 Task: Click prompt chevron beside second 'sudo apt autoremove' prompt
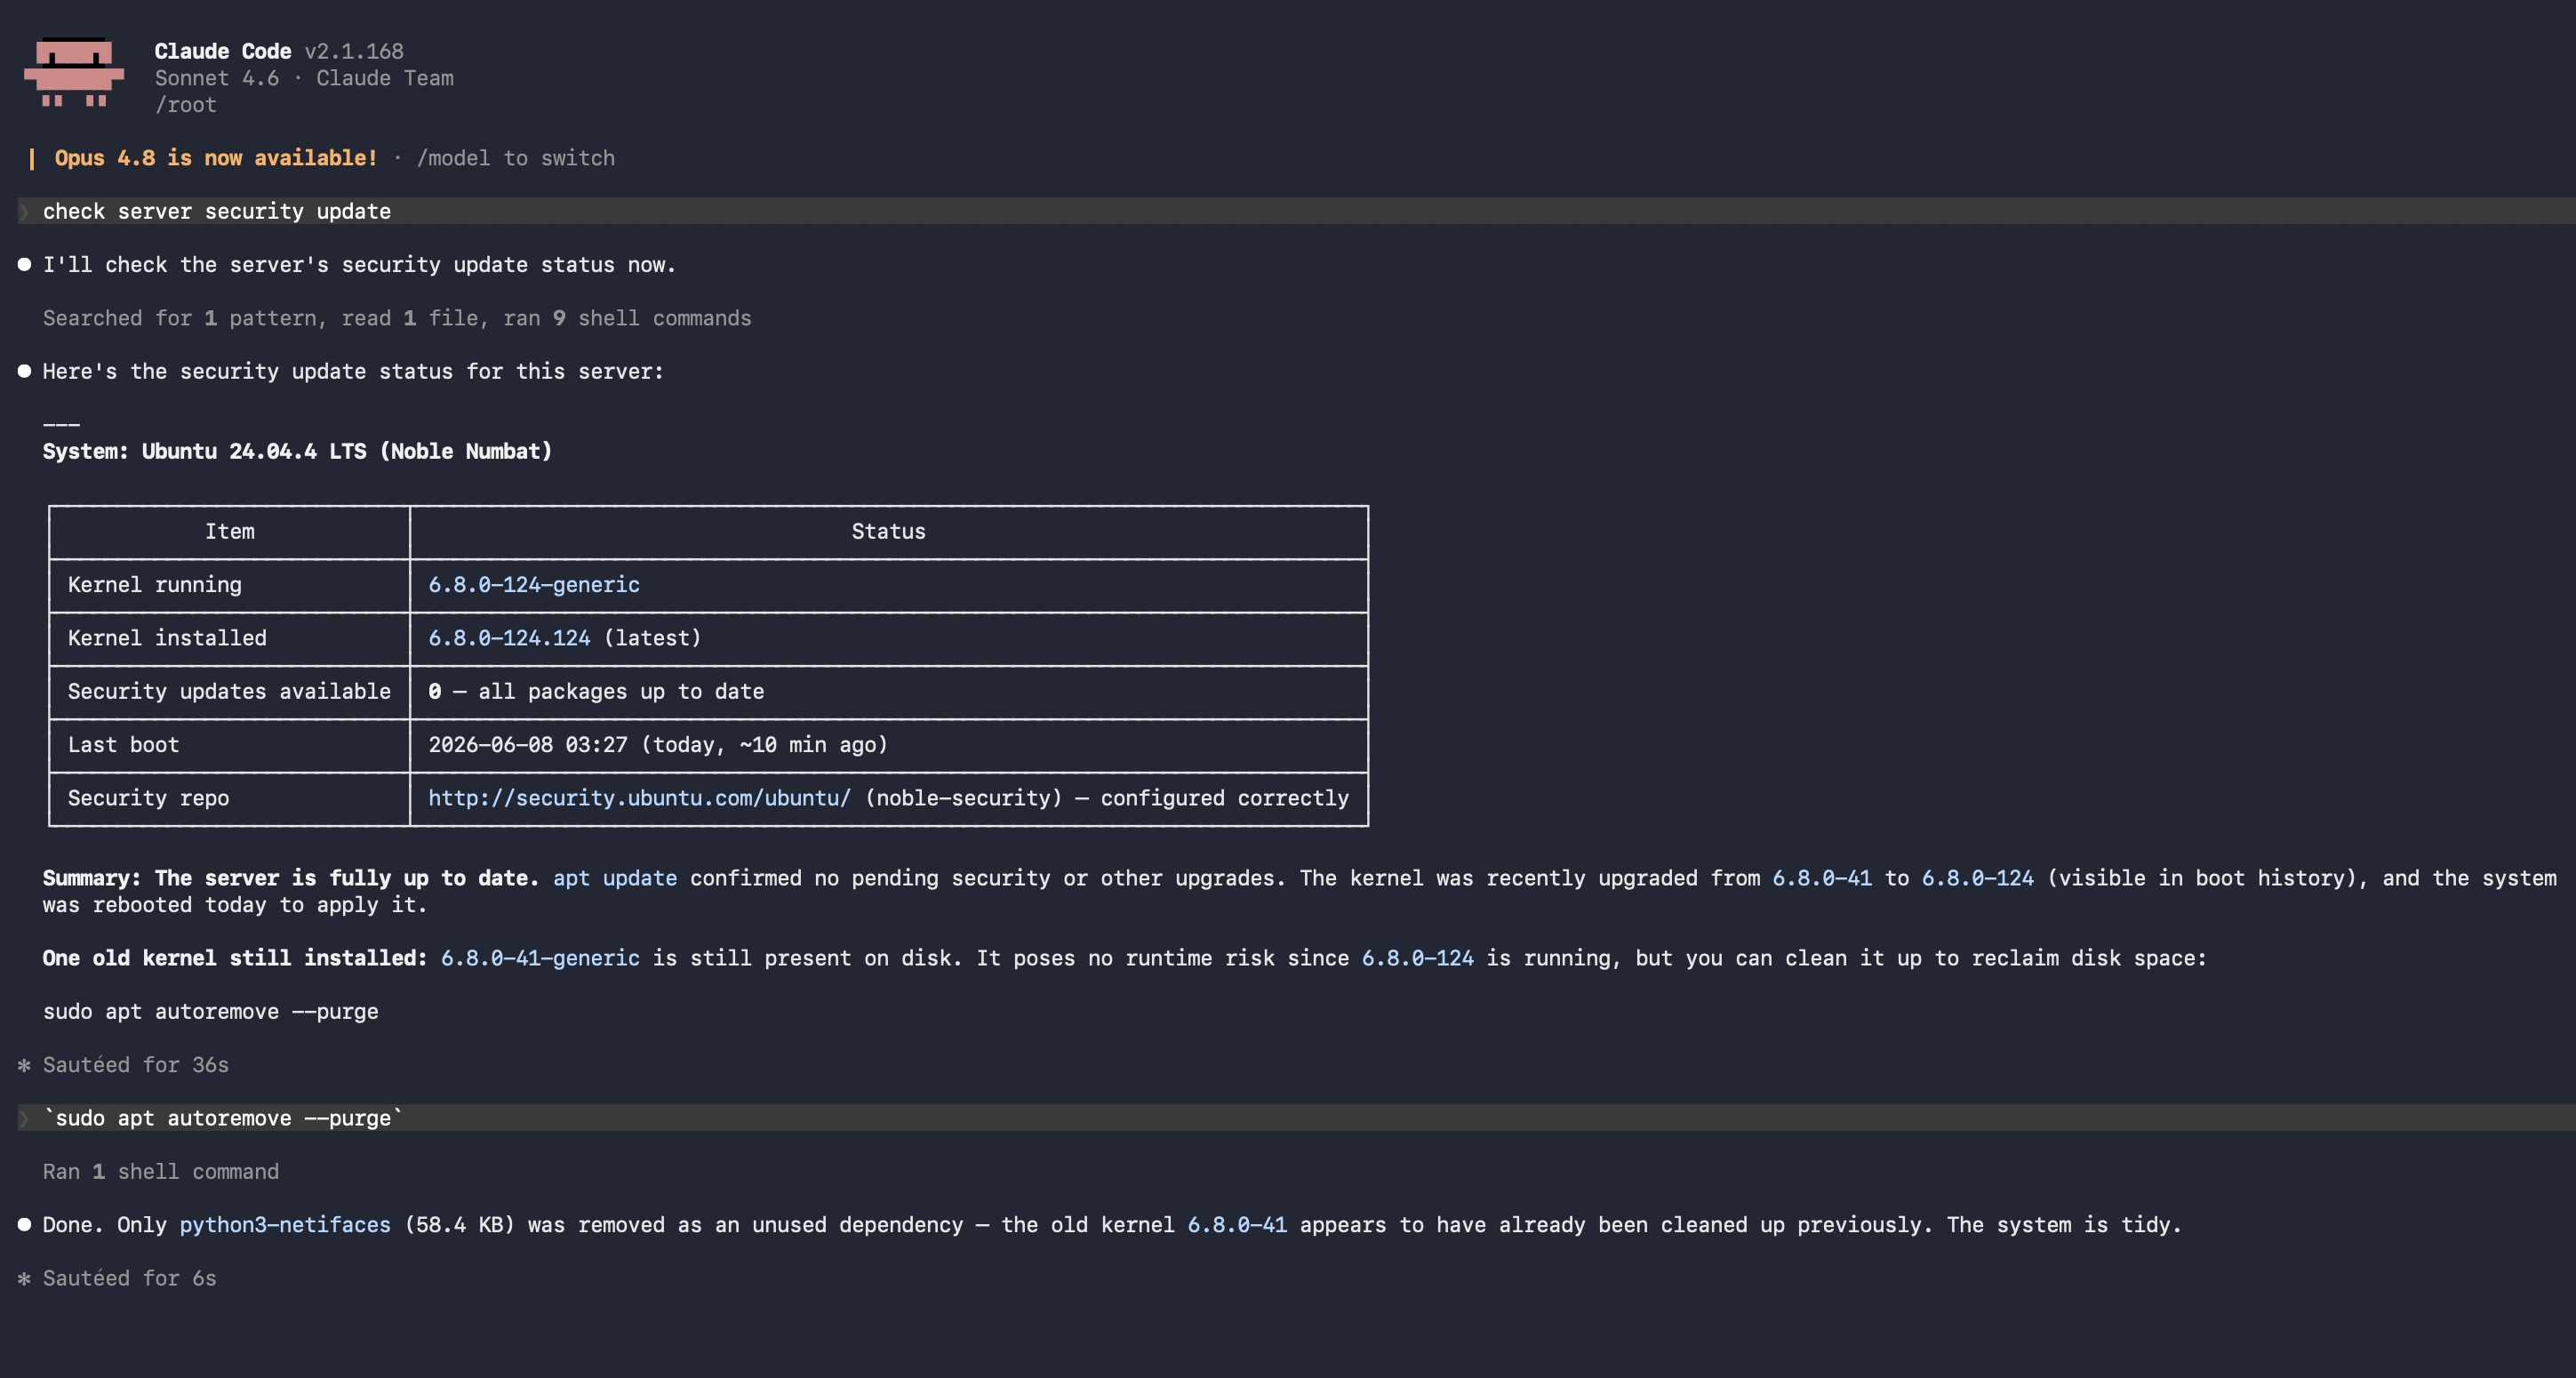[x=24, y=1119]
